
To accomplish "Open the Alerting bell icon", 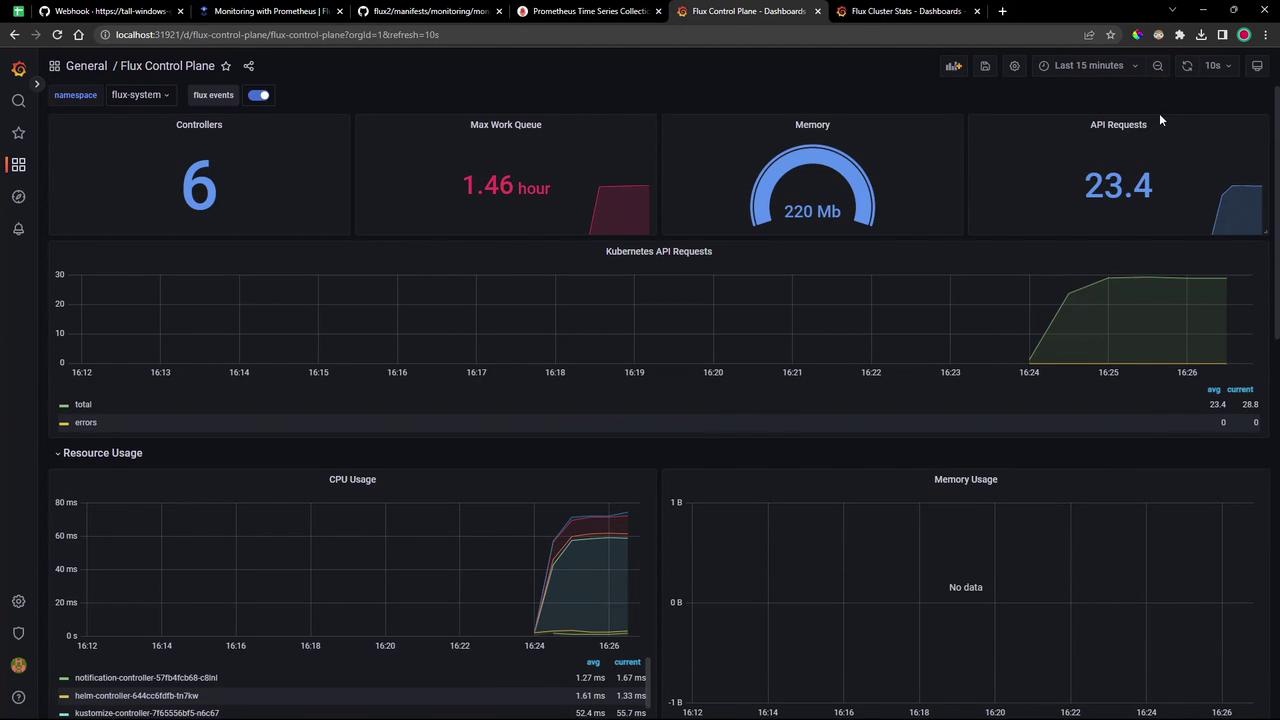I will coord(18,229).
